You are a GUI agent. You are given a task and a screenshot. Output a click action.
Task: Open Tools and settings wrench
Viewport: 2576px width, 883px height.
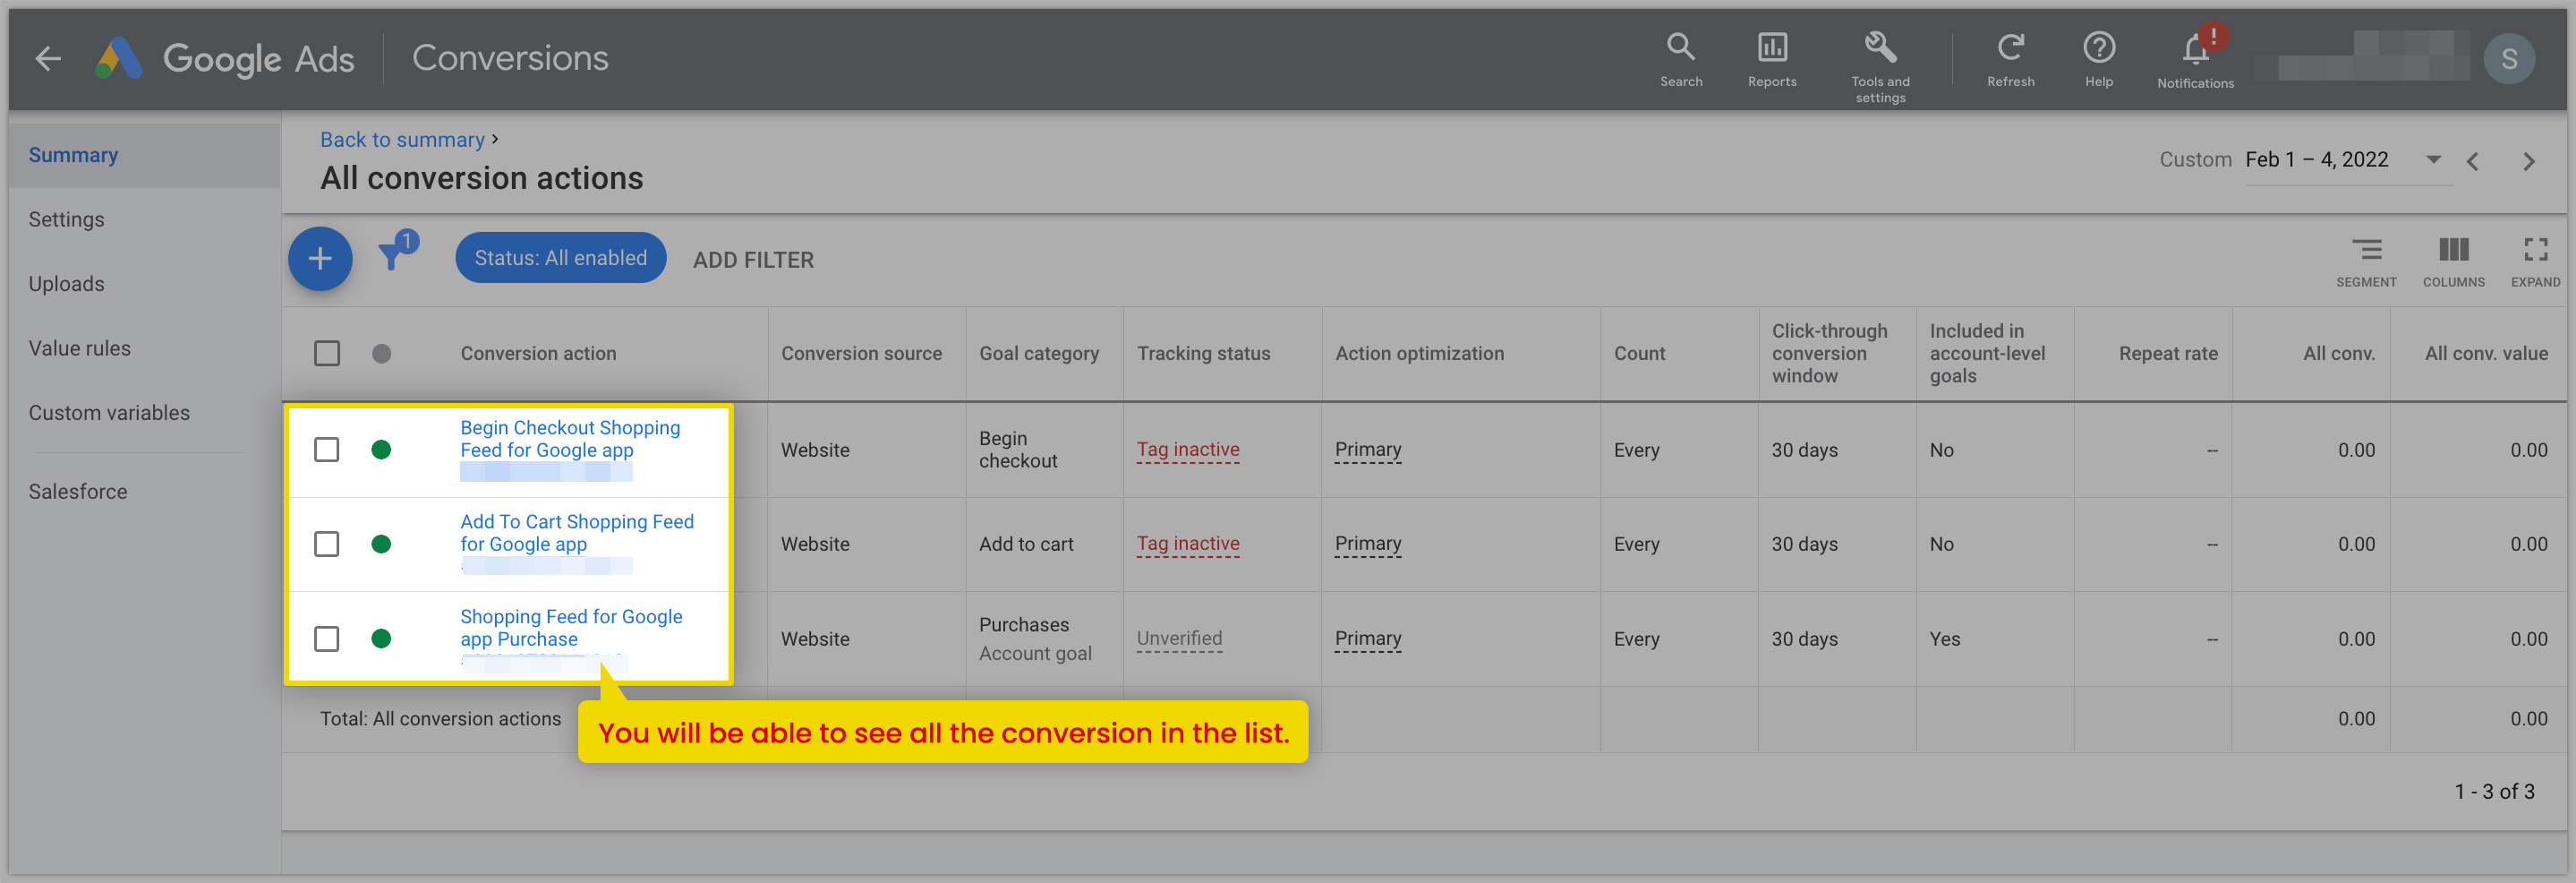click(x=1880, y=47)
